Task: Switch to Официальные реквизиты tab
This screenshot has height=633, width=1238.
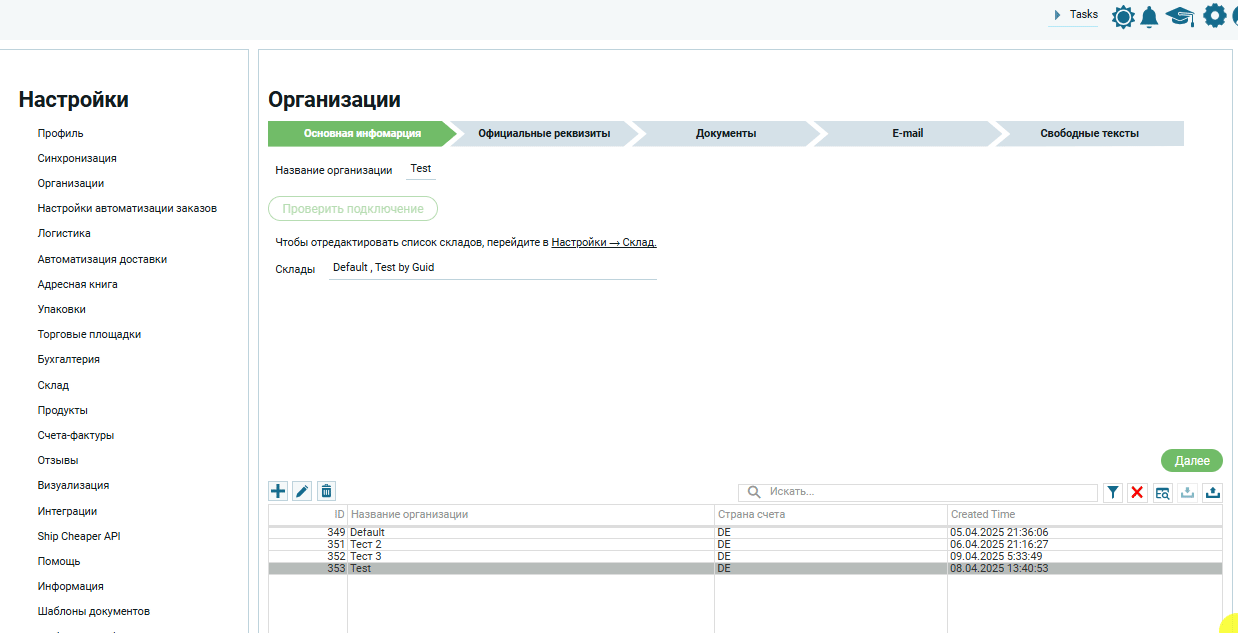Action: tap(543, 134)
